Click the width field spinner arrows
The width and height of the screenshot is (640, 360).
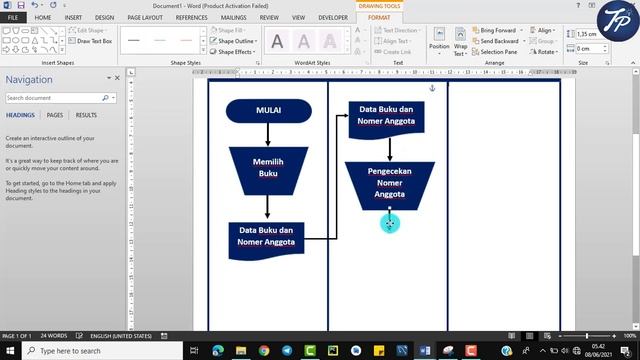(605, 49)
